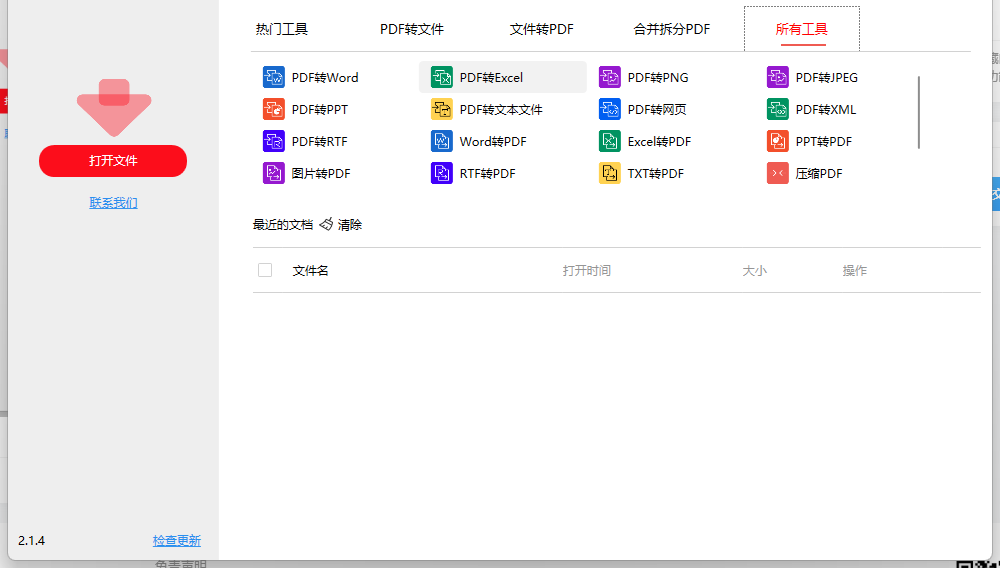Image resolution: width=1000 pixels, height=568 pixels.
Task: Select the PDF转Excel tool icon
Action: tap(442, 77)
